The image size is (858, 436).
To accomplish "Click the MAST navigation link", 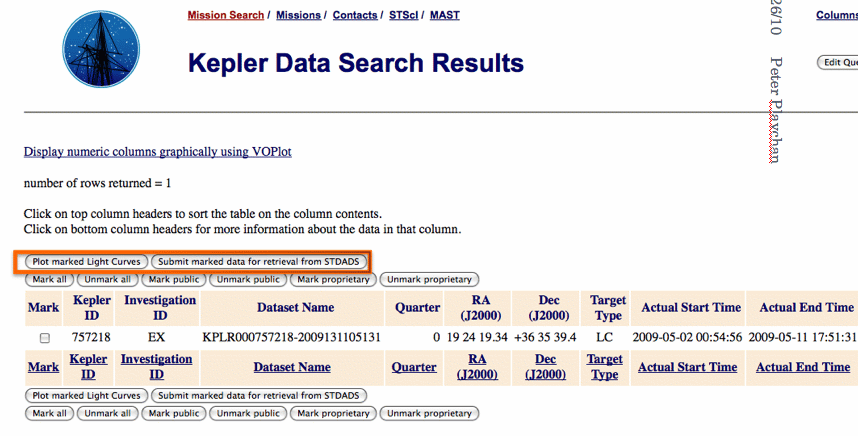I will coord(445,15).
